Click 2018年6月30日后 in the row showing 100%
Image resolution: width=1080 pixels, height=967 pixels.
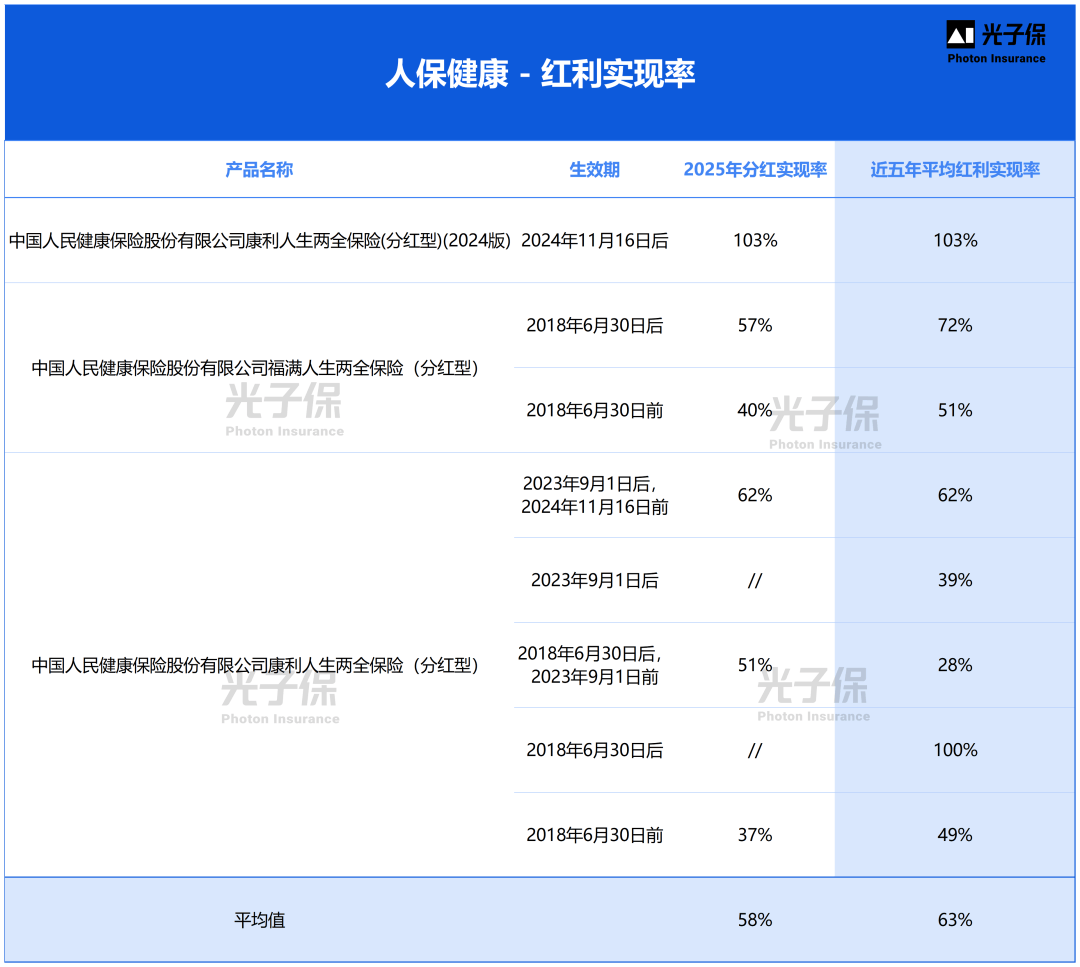click(x=594, y=750)
